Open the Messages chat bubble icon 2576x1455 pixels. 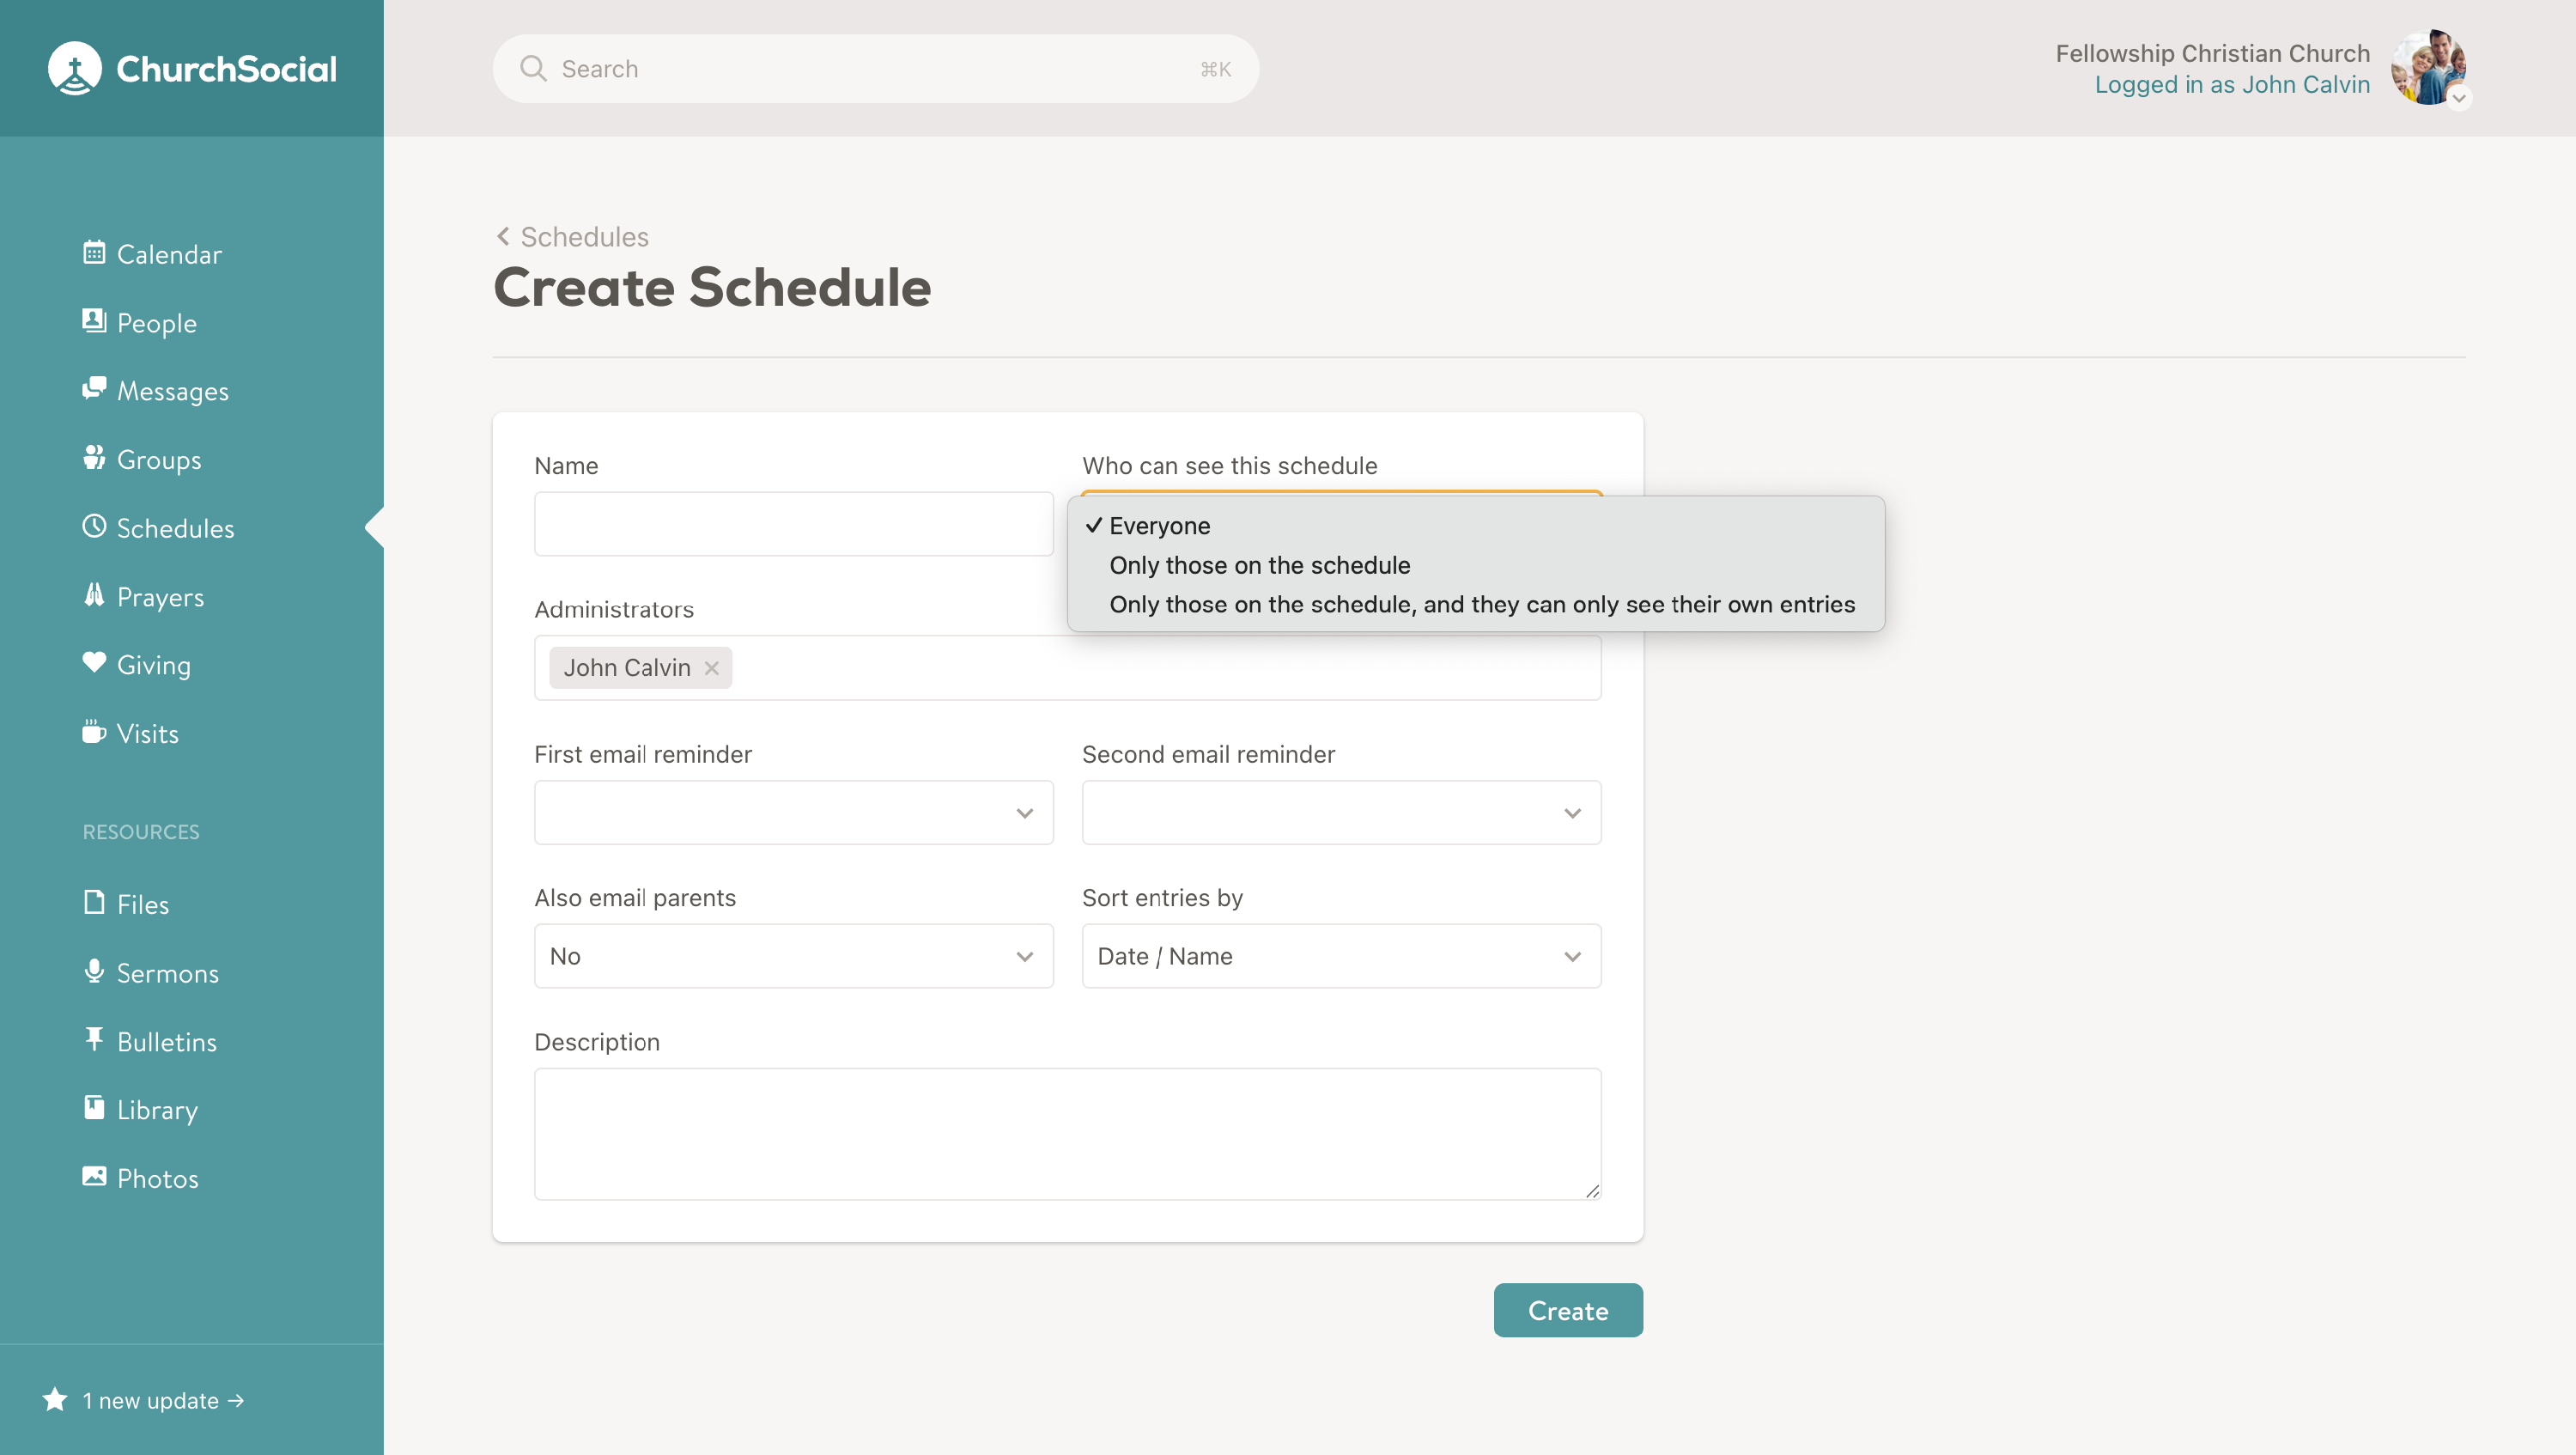[94, 389]
